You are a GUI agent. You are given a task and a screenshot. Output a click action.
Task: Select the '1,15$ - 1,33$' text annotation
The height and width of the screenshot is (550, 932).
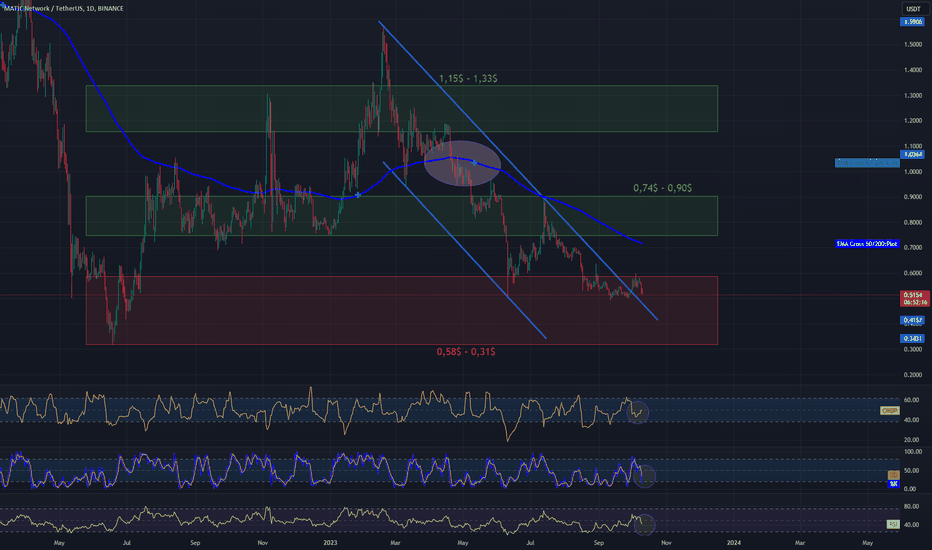click(468, 78)
